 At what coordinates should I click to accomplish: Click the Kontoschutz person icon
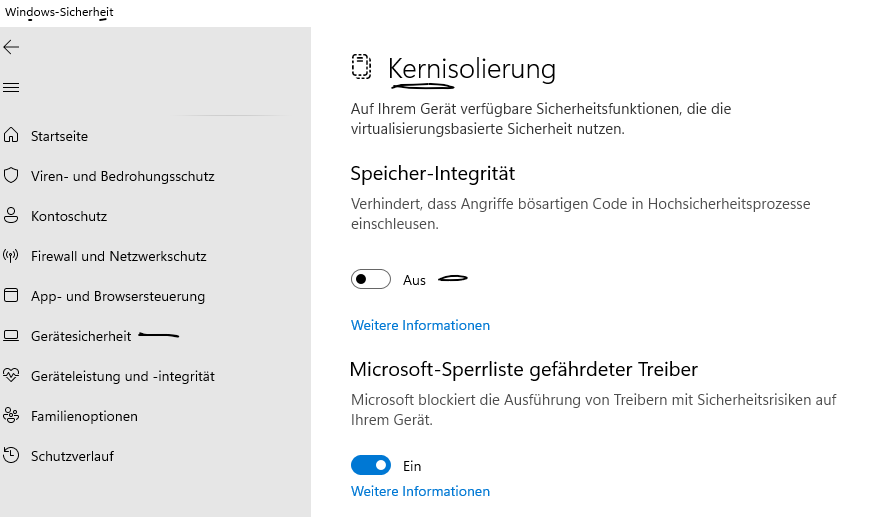12,216
